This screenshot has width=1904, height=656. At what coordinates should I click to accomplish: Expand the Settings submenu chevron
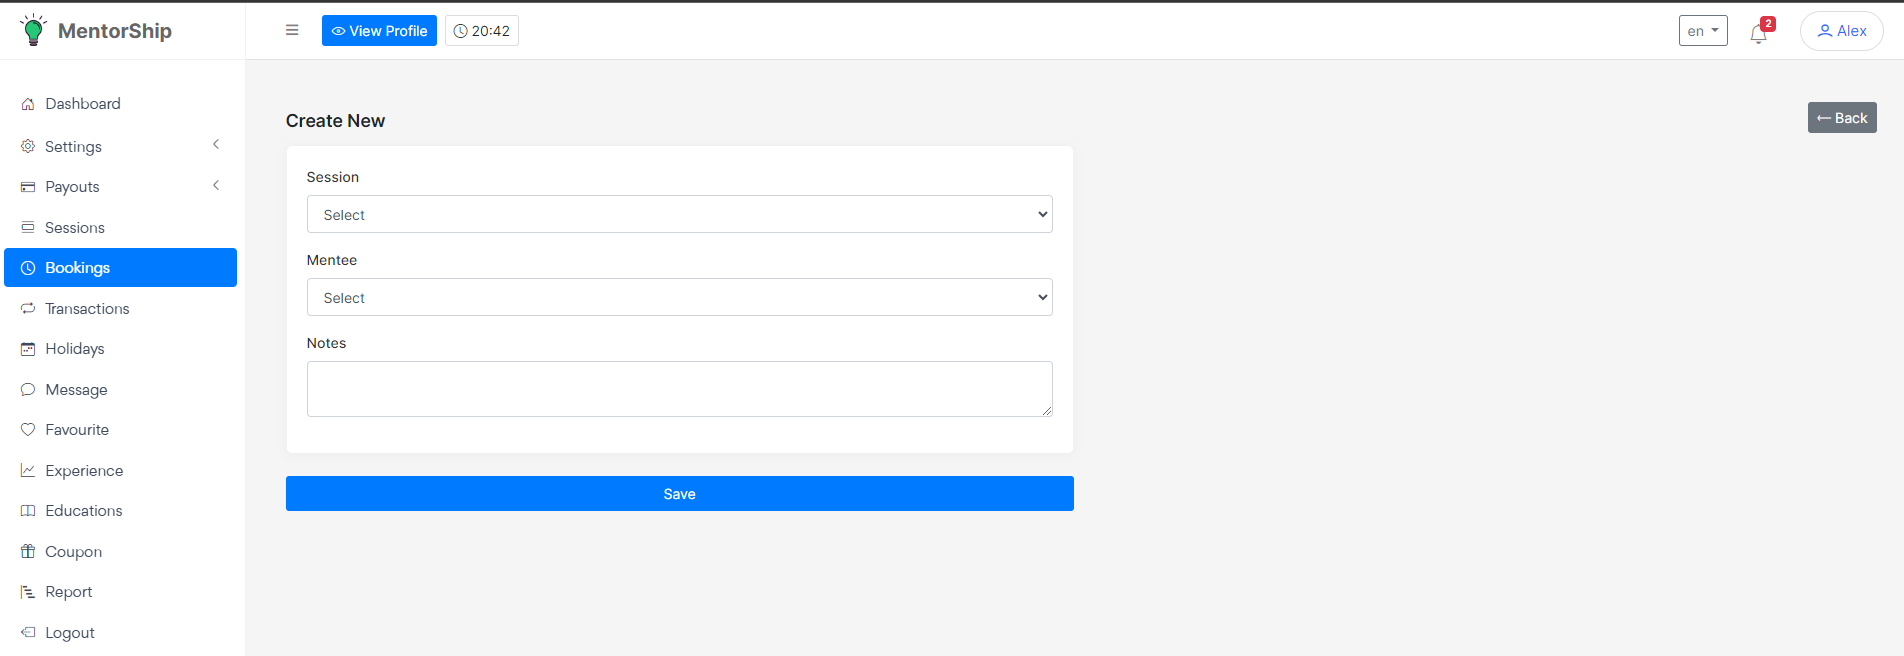tap(216, 145)
